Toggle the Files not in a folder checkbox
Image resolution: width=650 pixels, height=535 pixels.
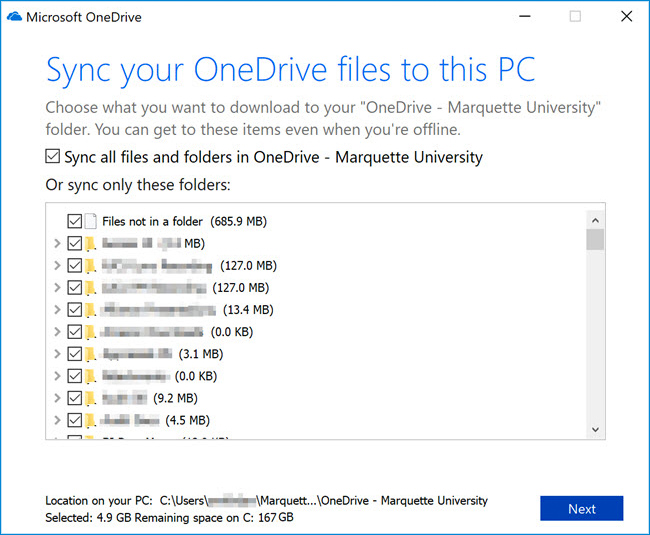[x=74, y=221]
